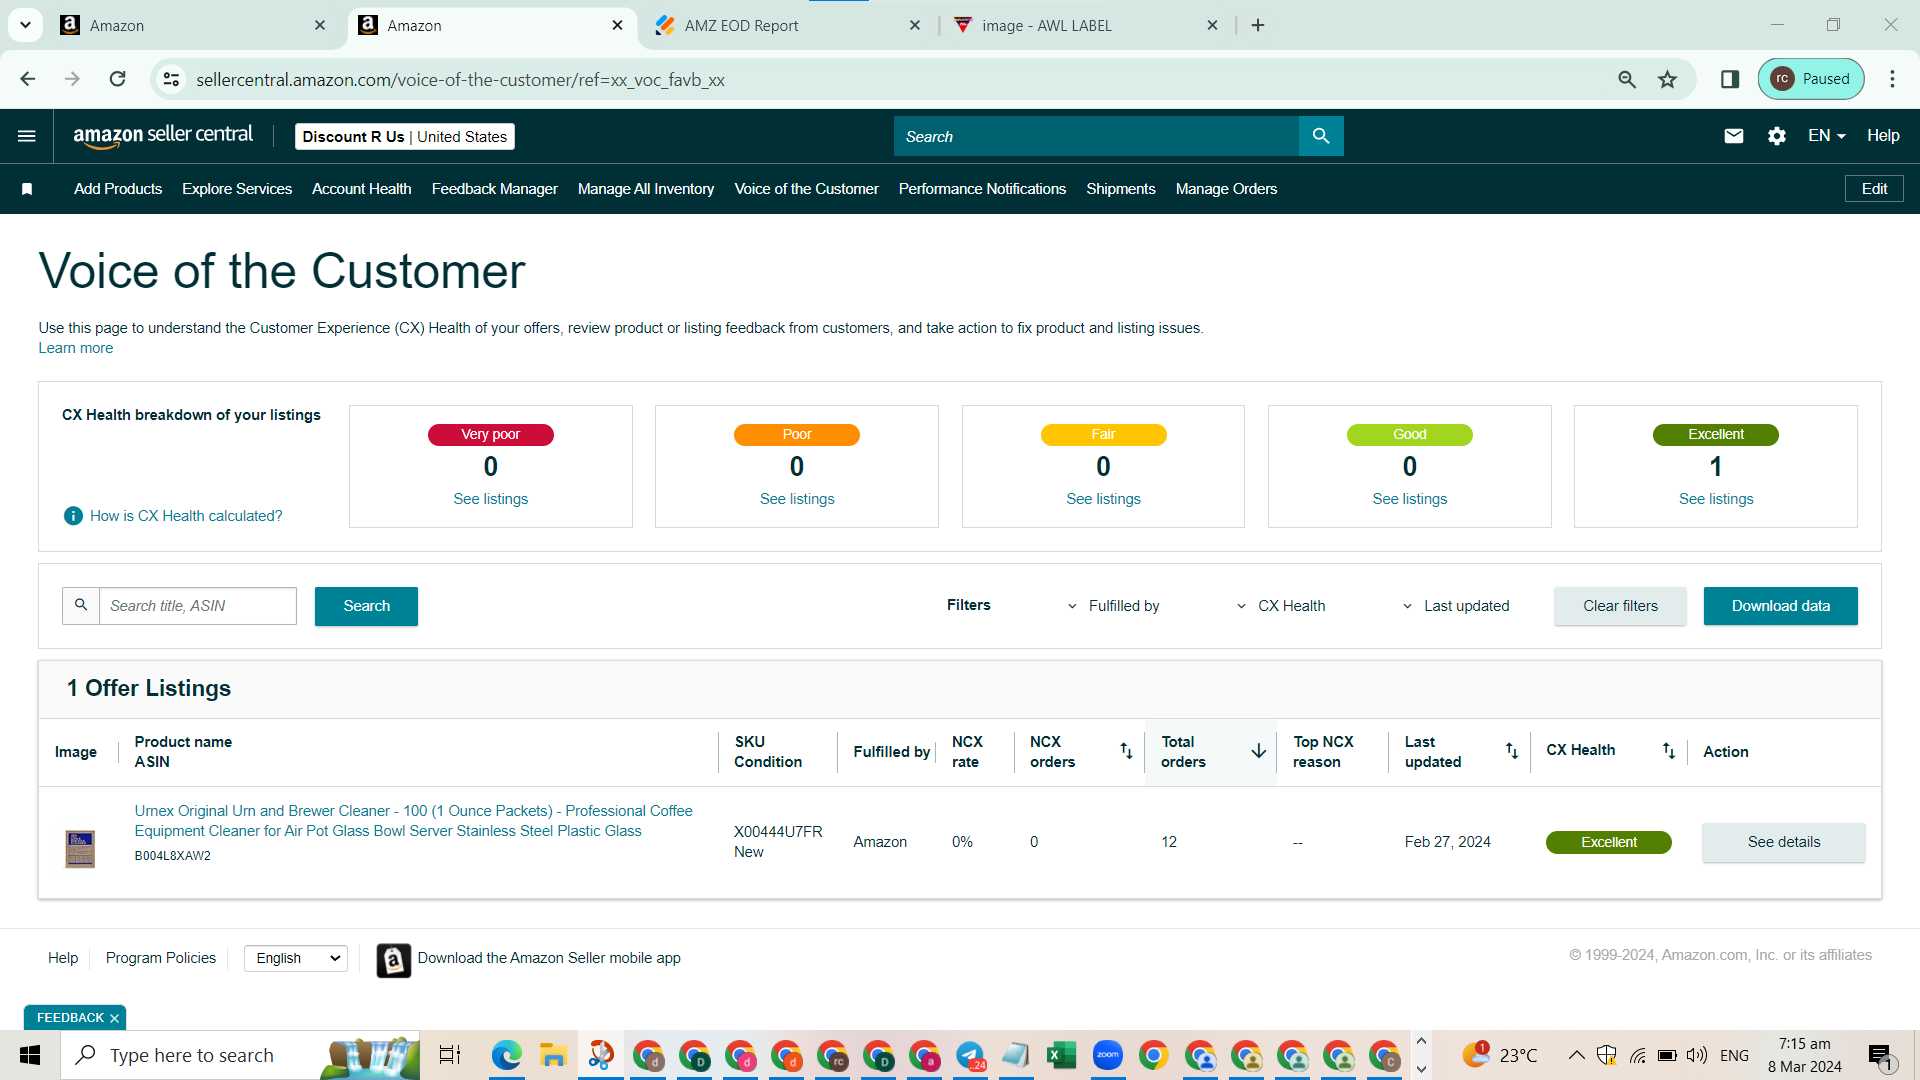This screenshot has width=1920, height=1080.
Task: Open Excel from the taskbar
Action: point(1061,1055)
